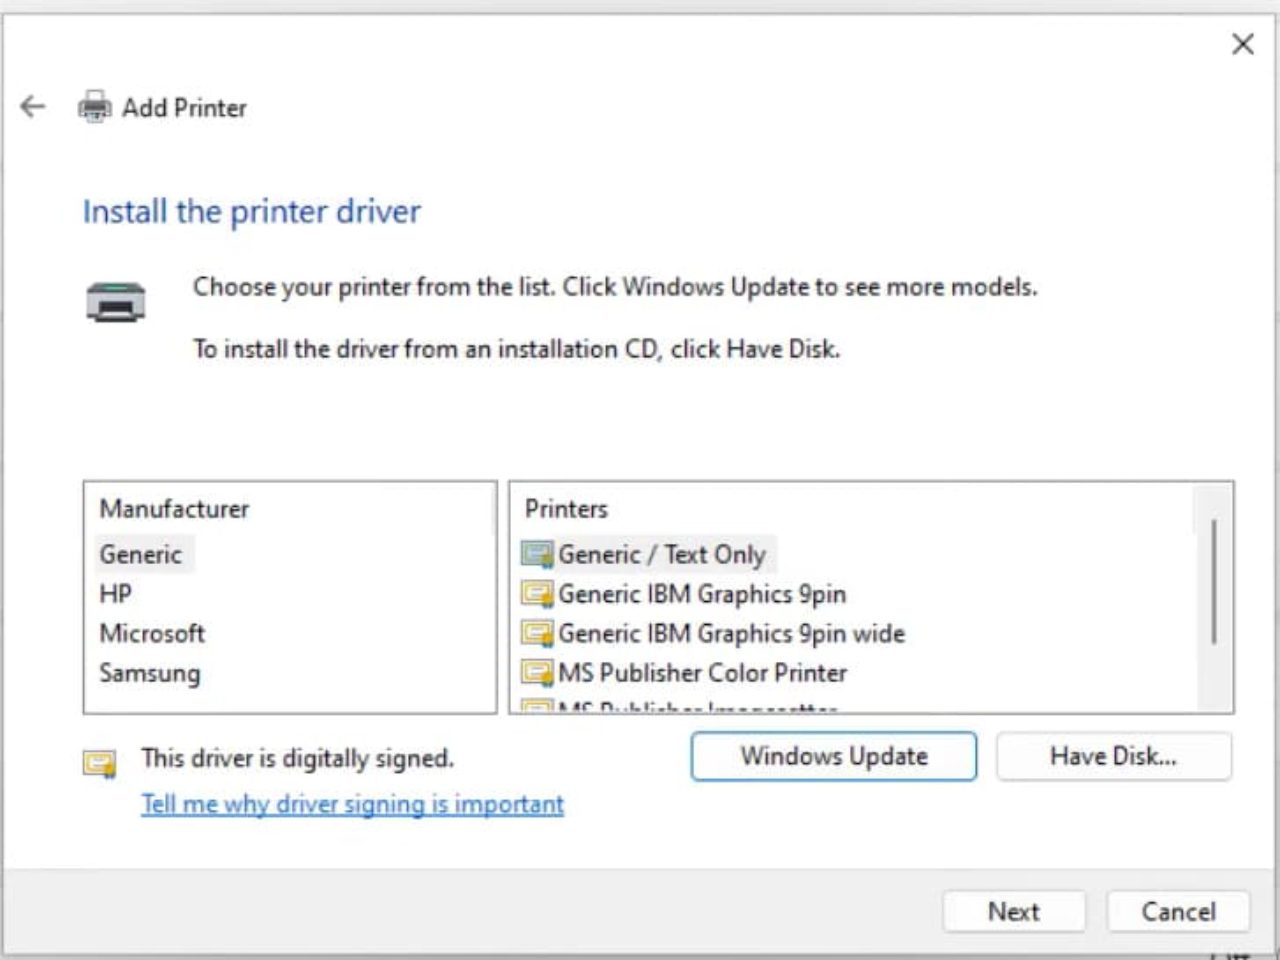Image resolution: width=1280 pixels, height=960 pixels.
Task: Click the Windows Update button
Action: [x=833, y=756]
